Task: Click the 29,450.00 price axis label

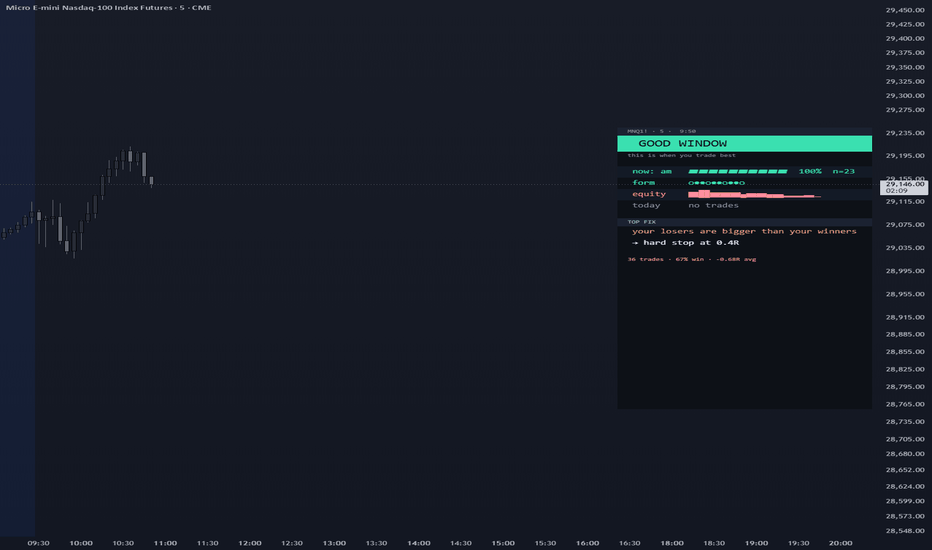Action: coord(905,10)
